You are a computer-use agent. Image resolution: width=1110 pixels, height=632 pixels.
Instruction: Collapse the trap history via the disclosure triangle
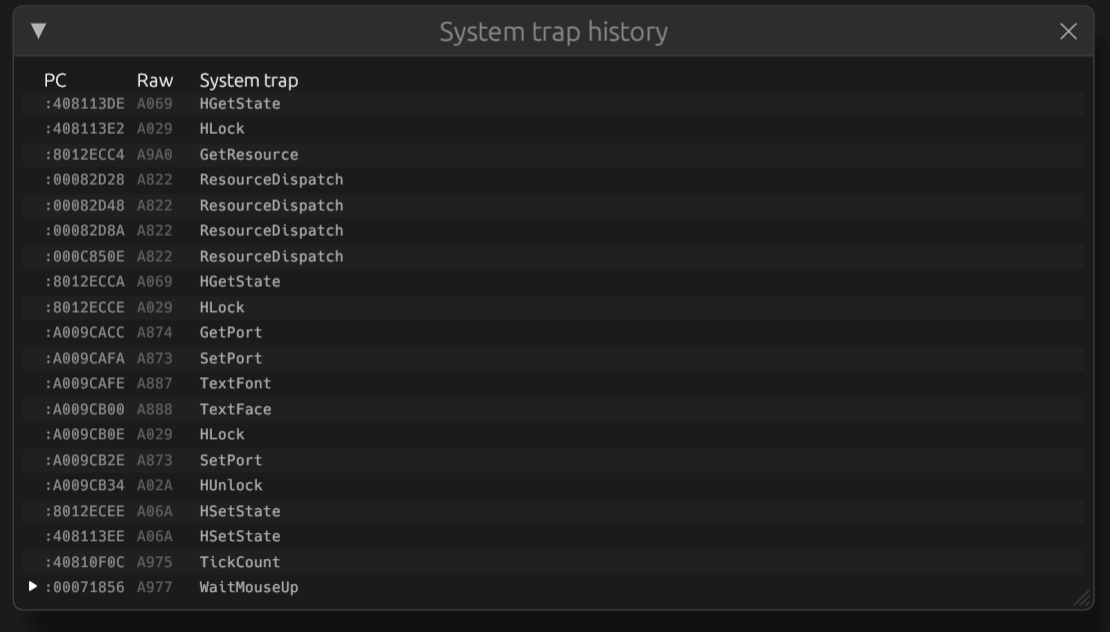pos(37,31)
